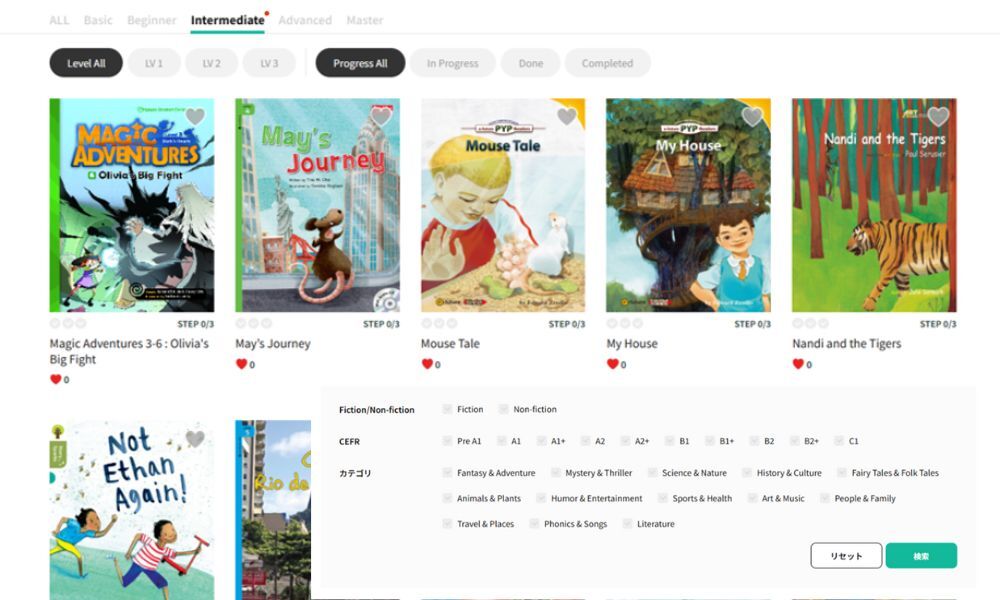Check the Phonics & Songs category
Screen dimensions: 1000x600
point(535,524)
